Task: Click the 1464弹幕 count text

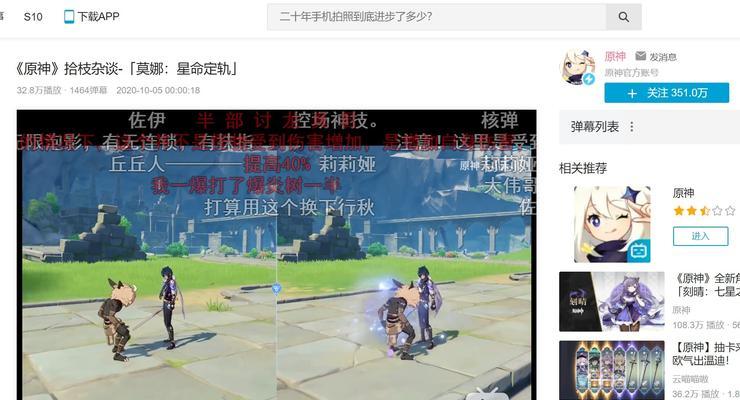Action: pyautogui.click(x=89, y=90)
